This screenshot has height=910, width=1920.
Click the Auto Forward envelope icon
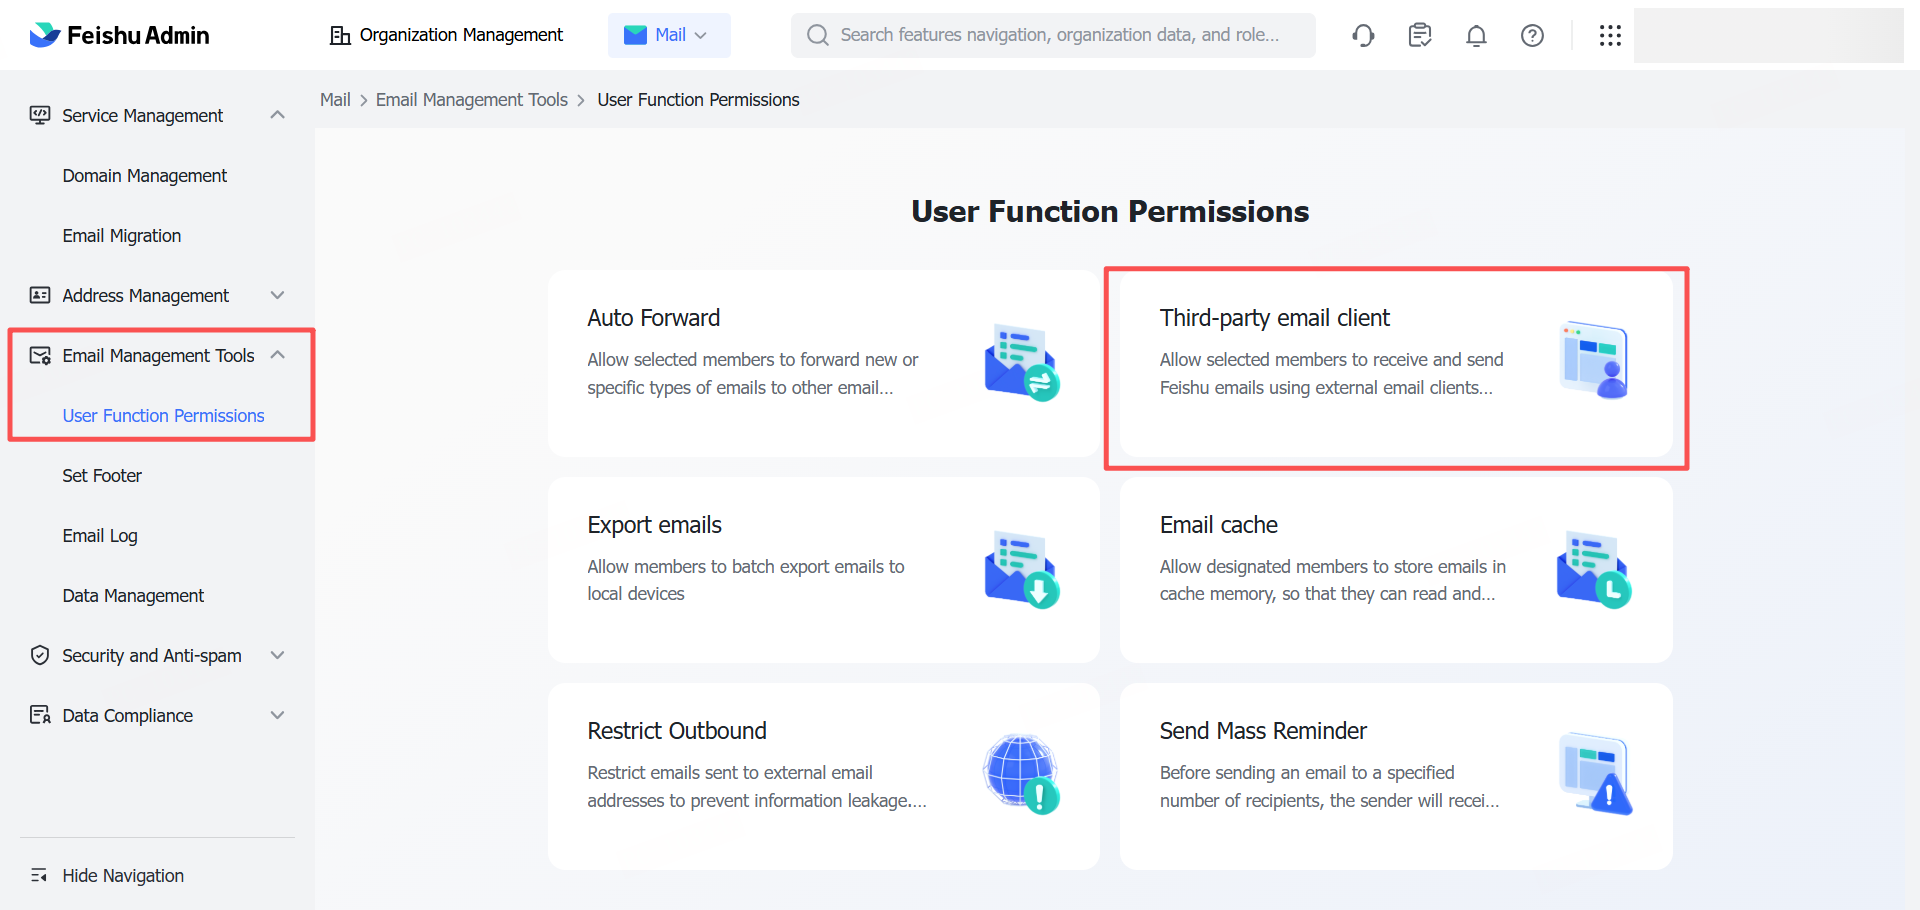(x=1020, y=362)
